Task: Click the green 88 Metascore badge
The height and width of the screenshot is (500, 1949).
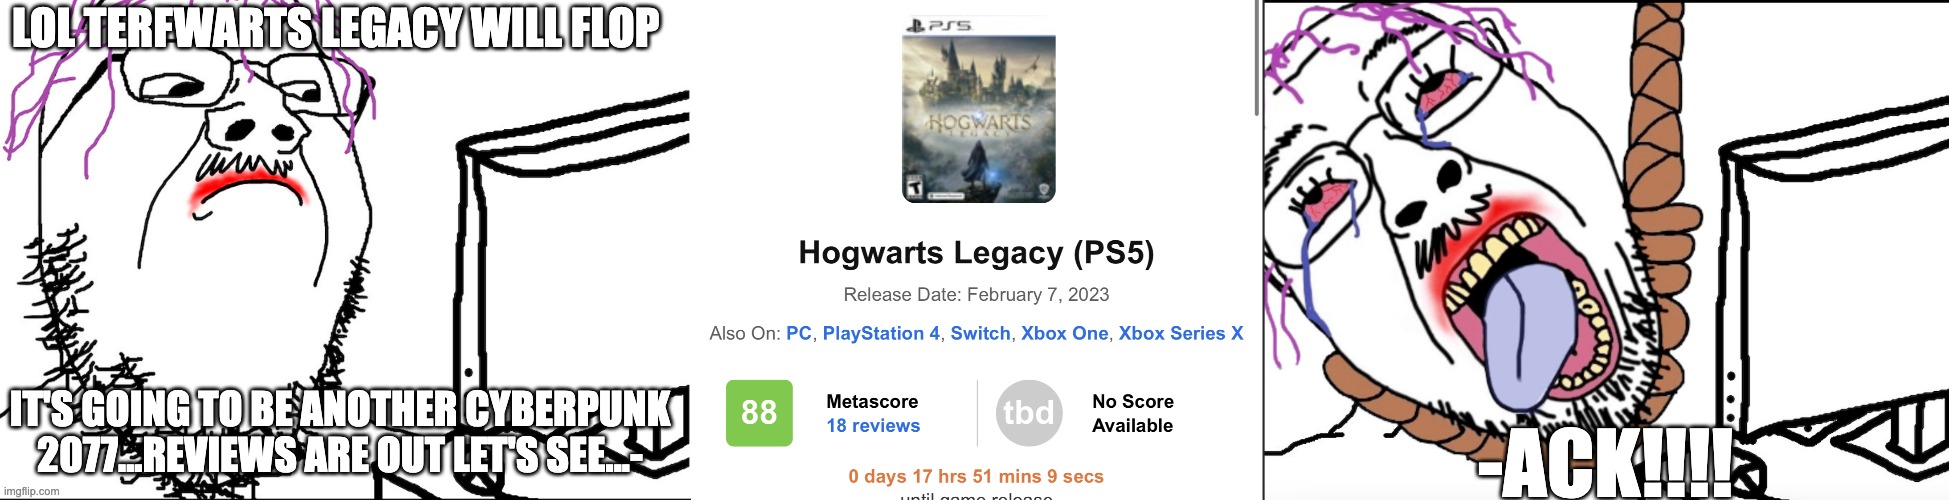Action: click(759, 413)
